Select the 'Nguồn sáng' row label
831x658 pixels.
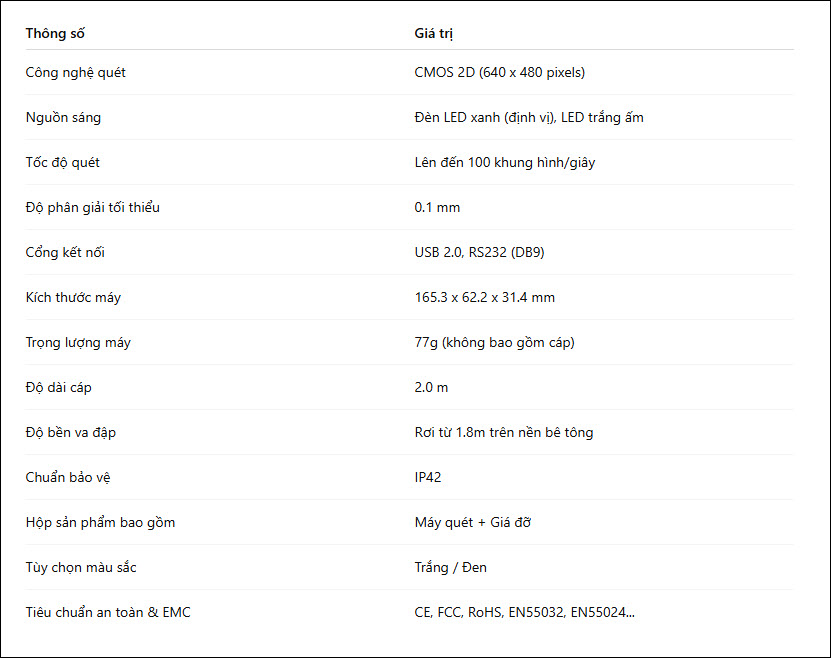coord(63,118)
